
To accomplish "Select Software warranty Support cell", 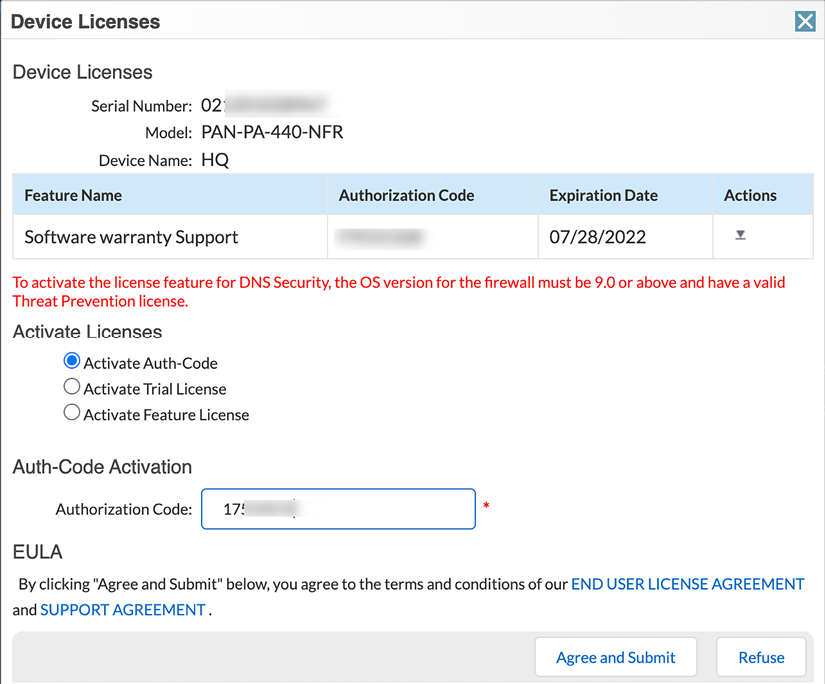I will point(170,237).
